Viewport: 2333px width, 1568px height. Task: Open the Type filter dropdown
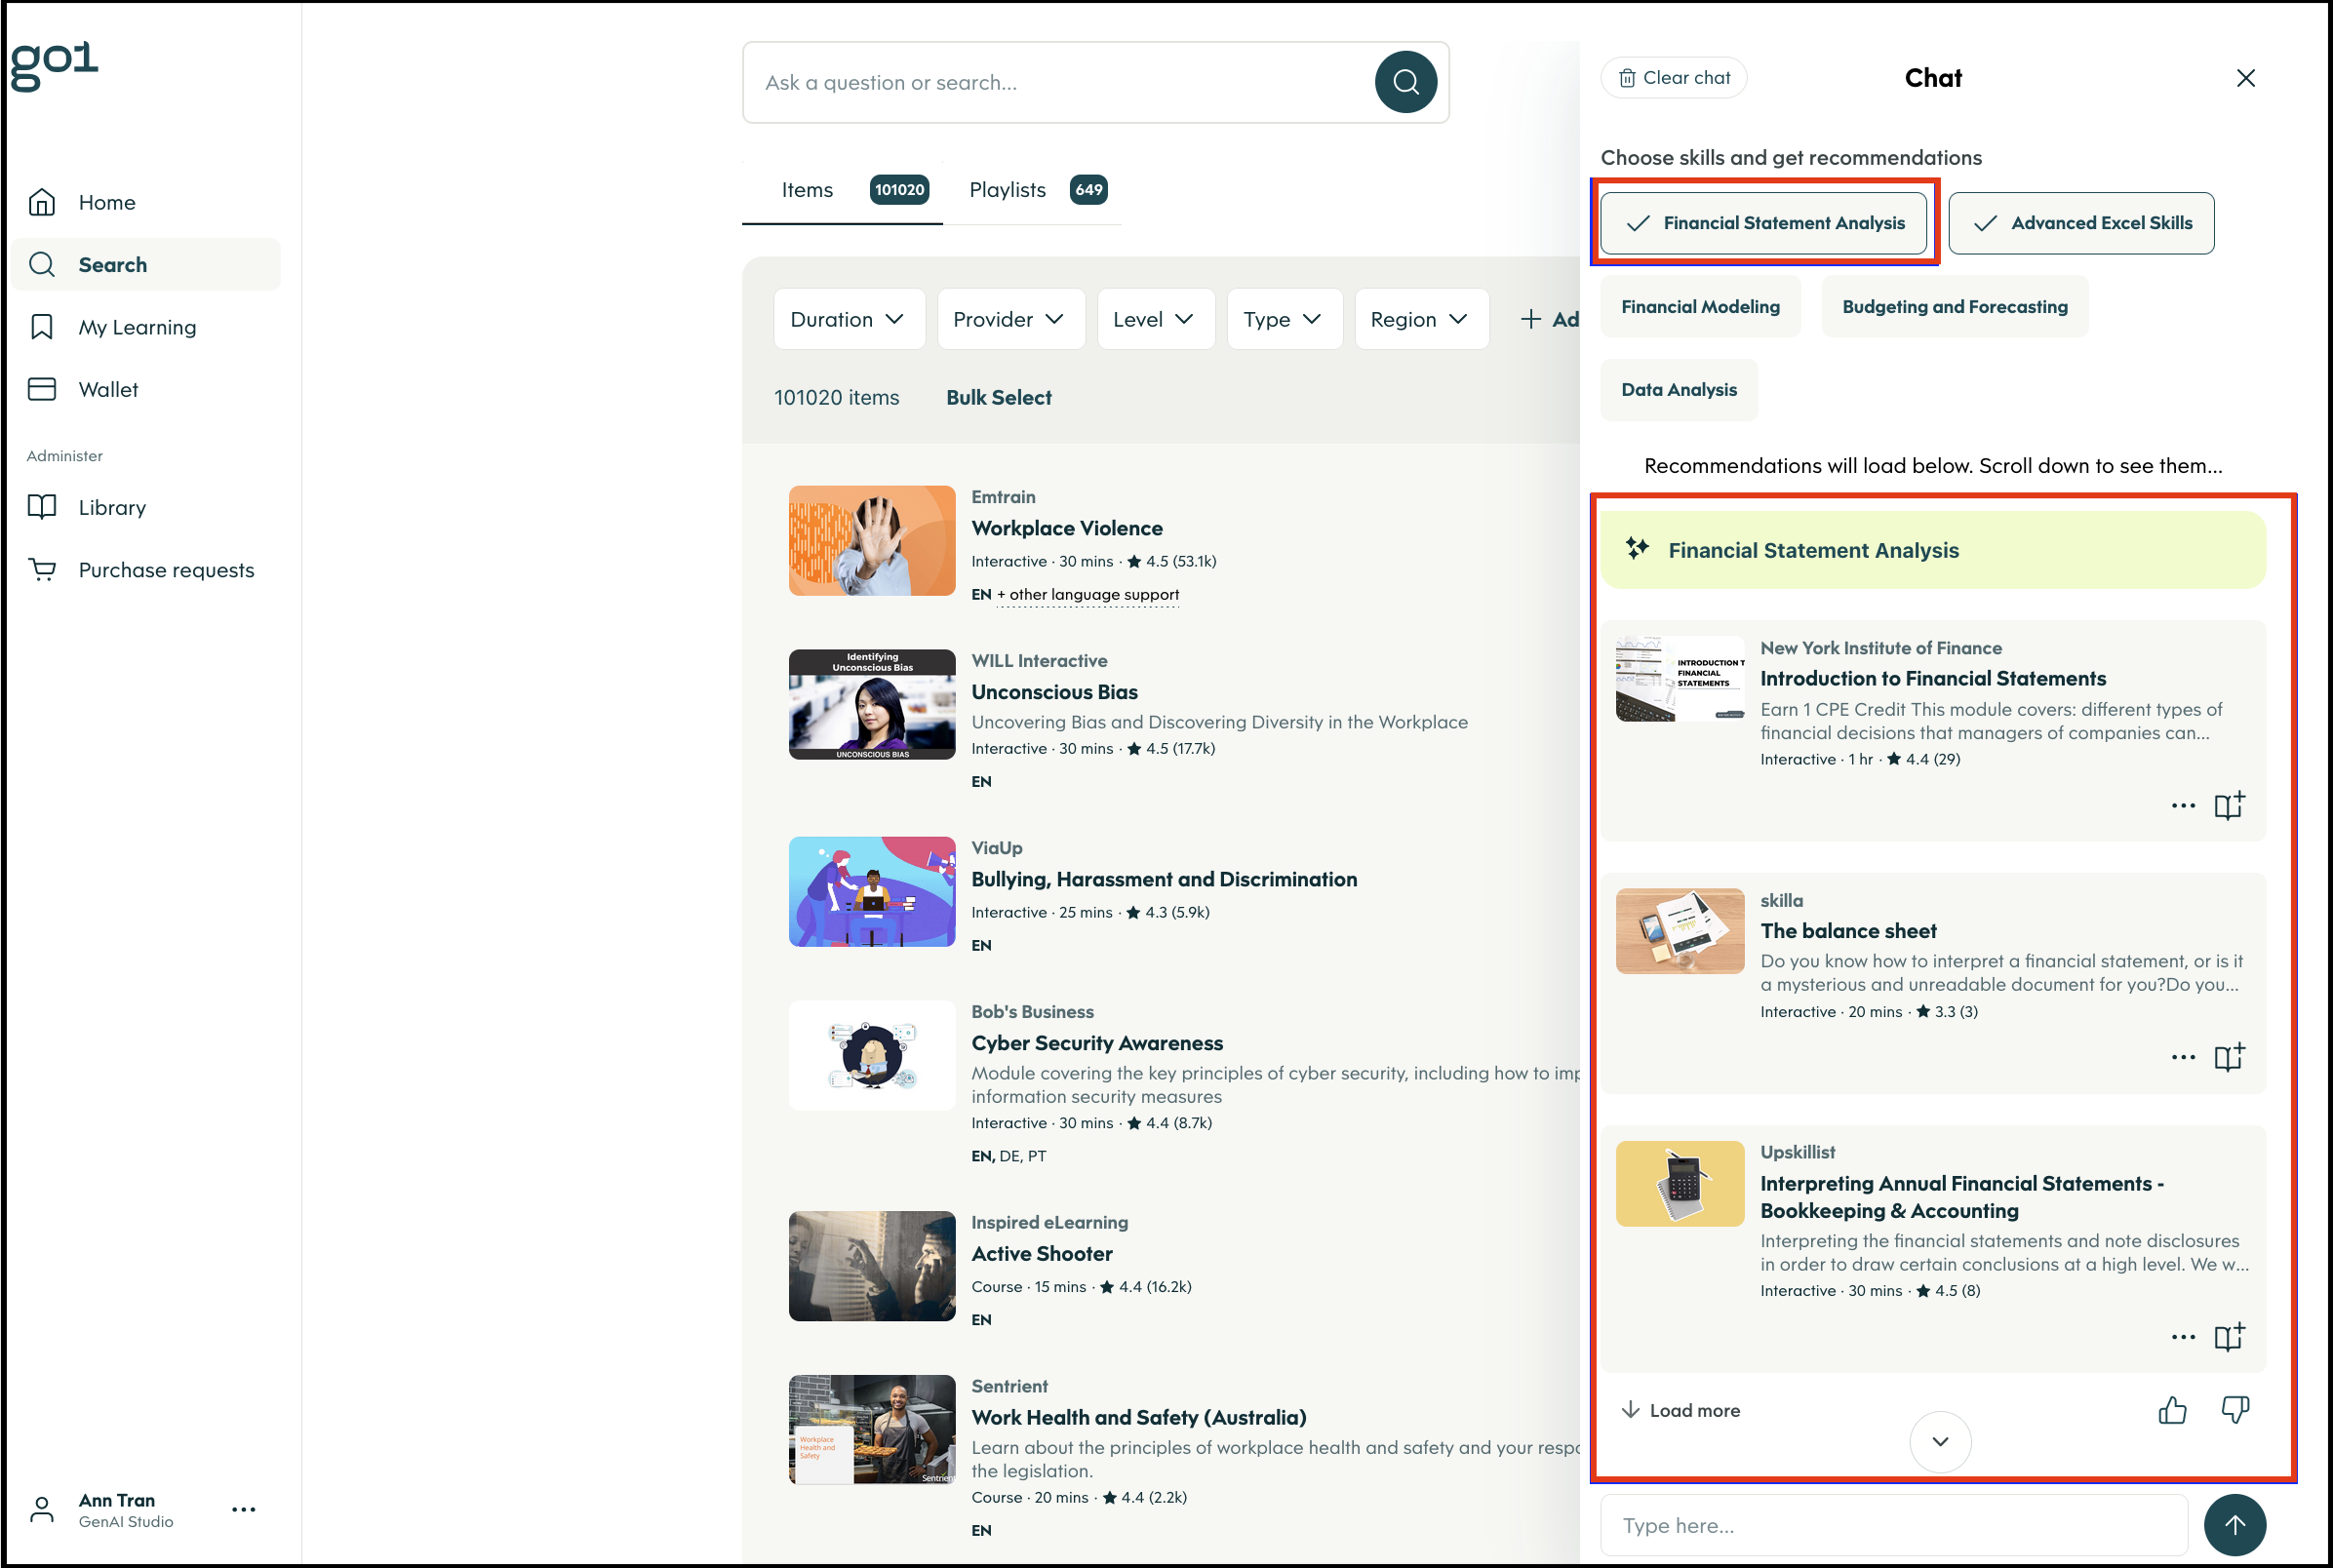click(1284, 319)
